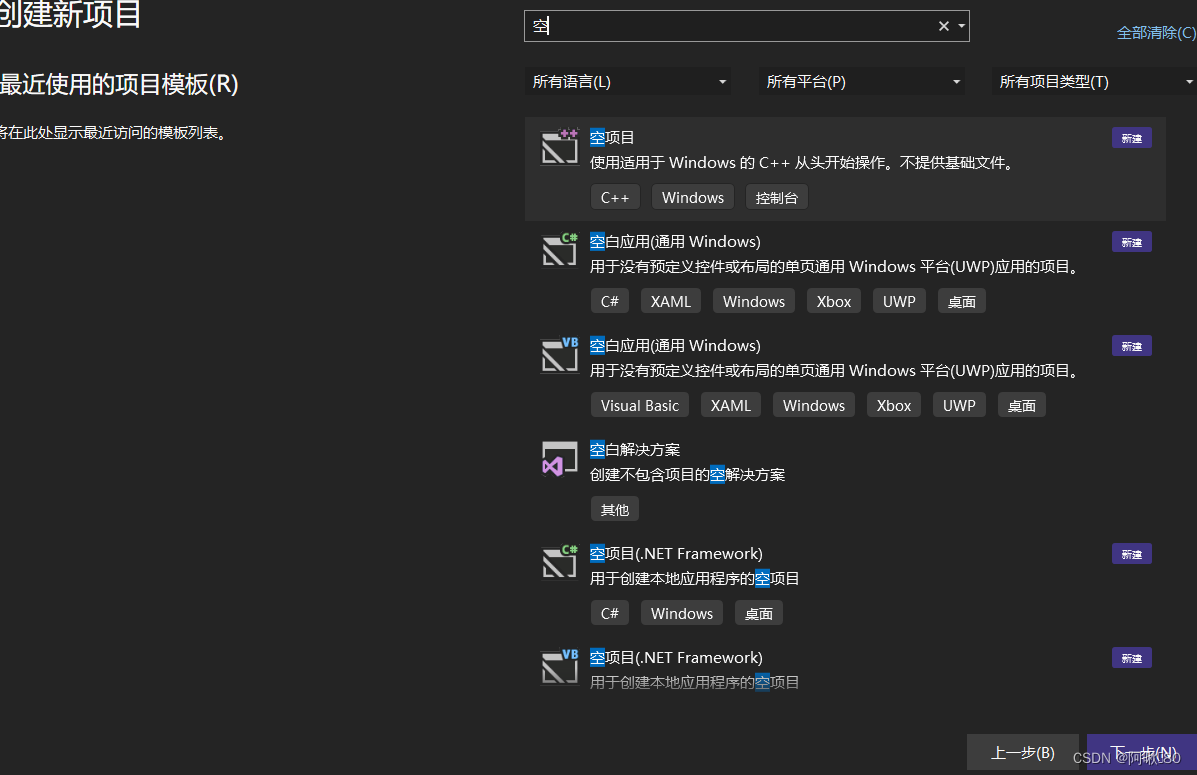Click 新建 badge on C# 空项目(.NET Framework)
1197x775 pixels.
click(x=1131, y=554)
